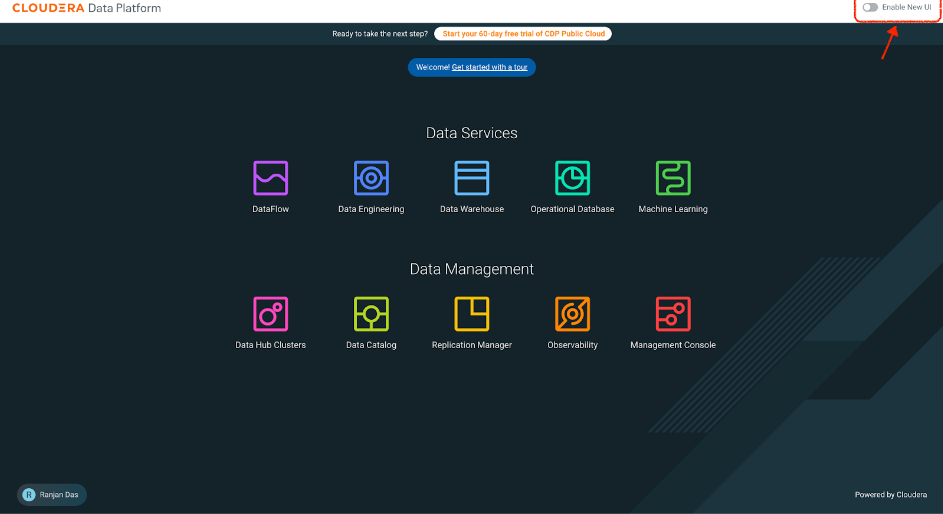Click the Management Console text label
This screenshot has height=514, width=943.
pyautogui.click(x=673, y=346)
